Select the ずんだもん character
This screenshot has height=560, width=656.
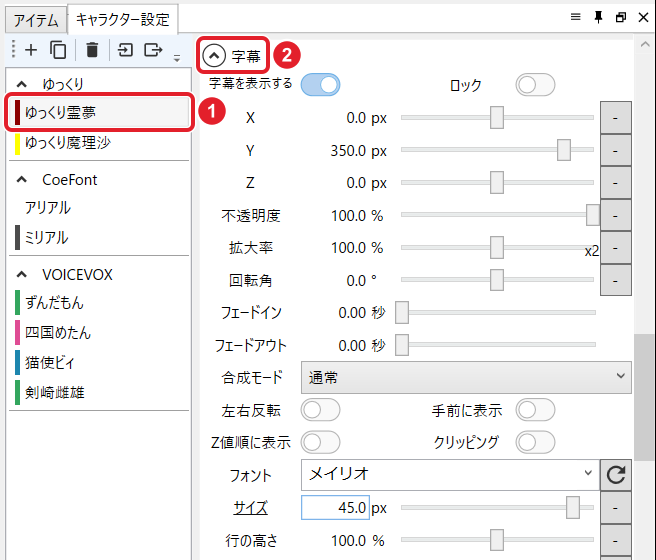pos(99,302)
